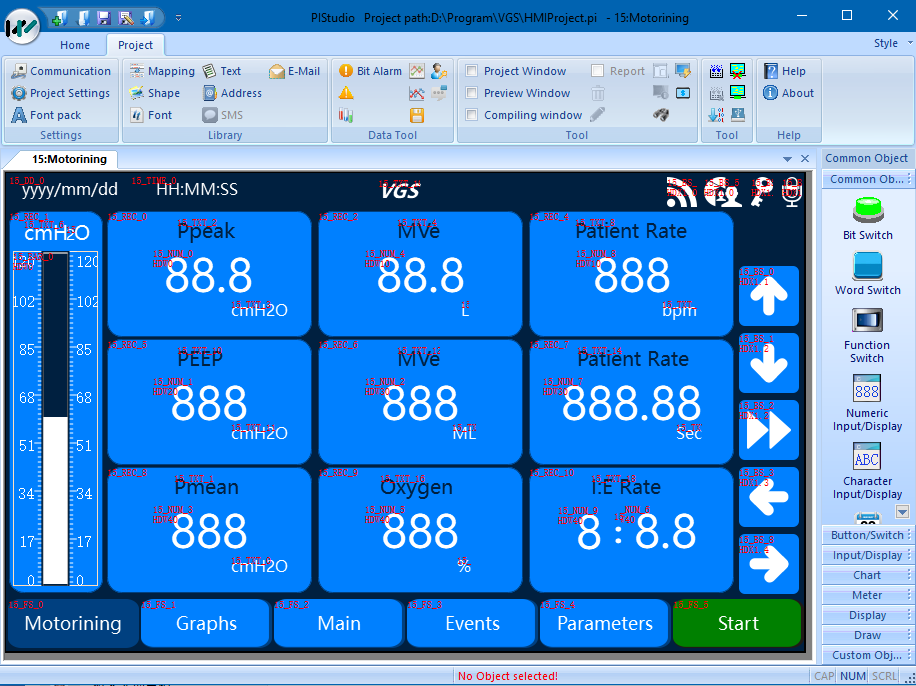Open the Shape library
This screenshot has height=686, width=916.
[154, 93]
